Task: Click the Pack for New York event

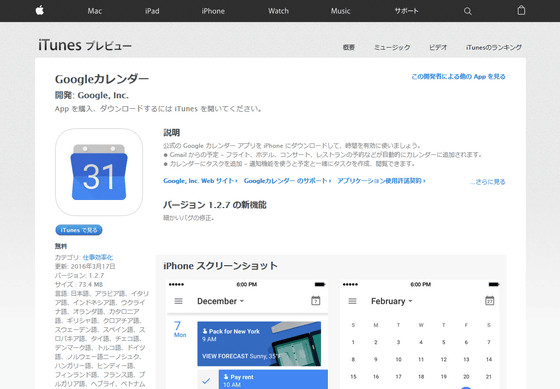Action: pyautogui.click(x=259, y=343)
